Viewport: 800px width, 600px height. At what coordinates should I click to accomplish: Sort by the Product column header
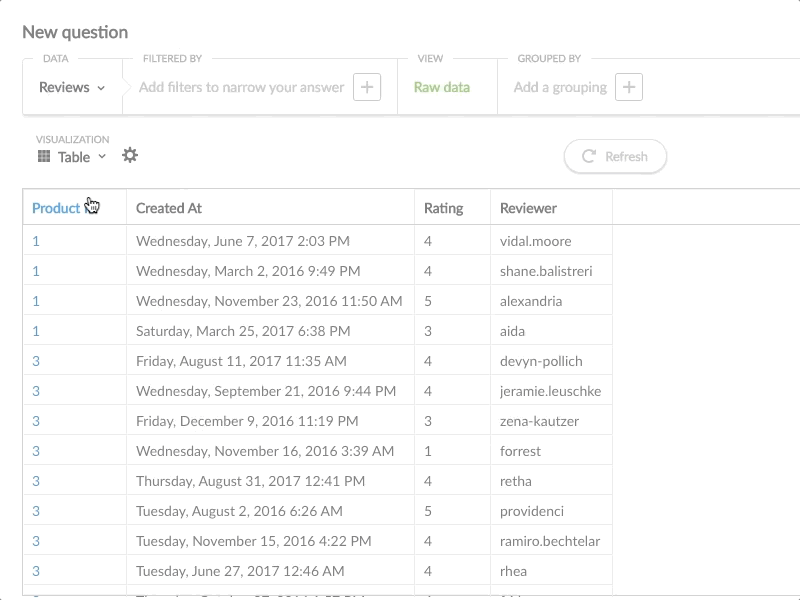[56, 208]
